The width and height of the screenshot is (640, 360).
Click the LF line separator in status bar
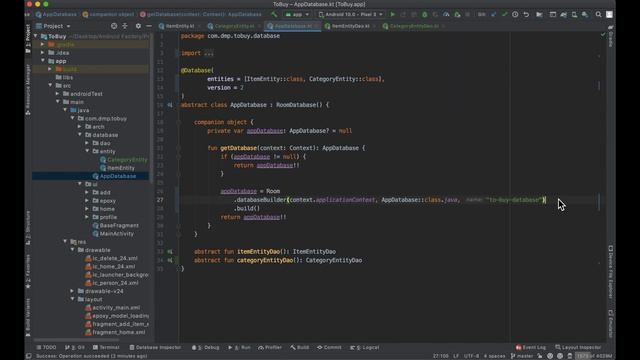coord(456,356)
